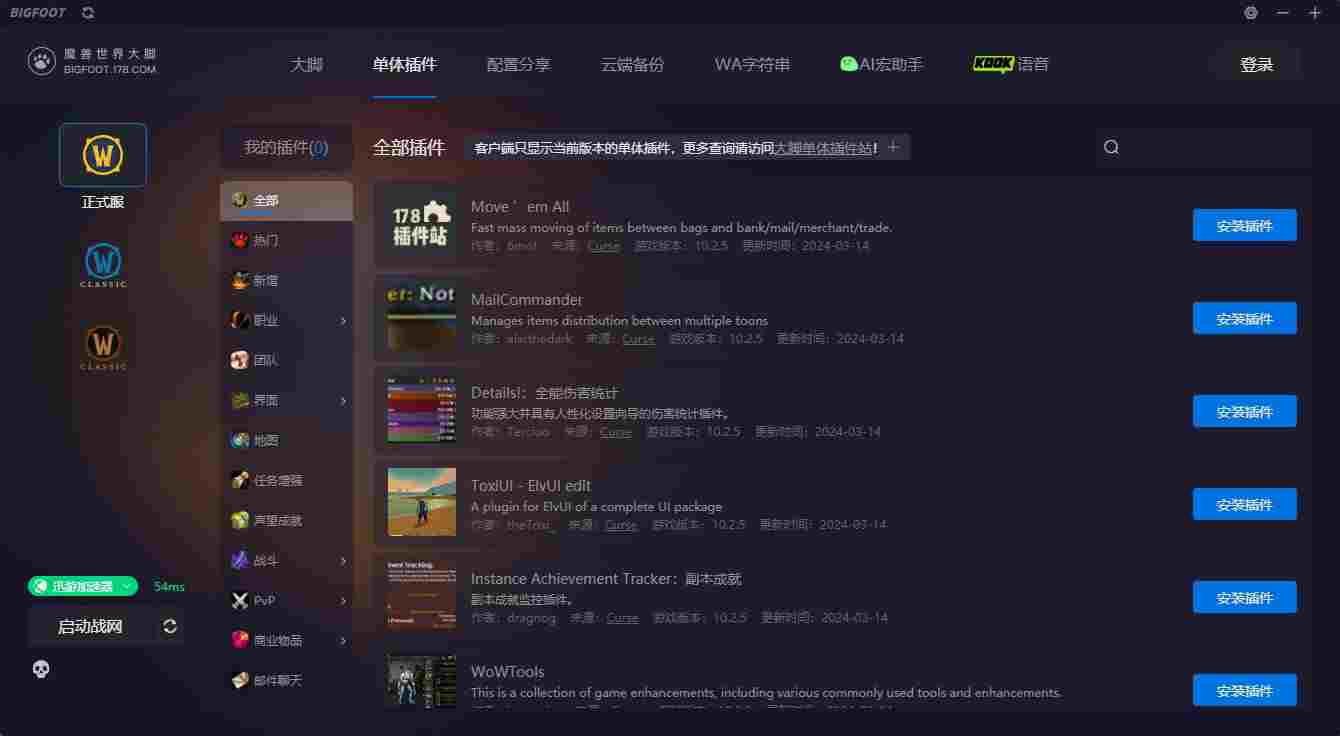Switch to the 大脚 tab
1340x736 pixels.
307,64
